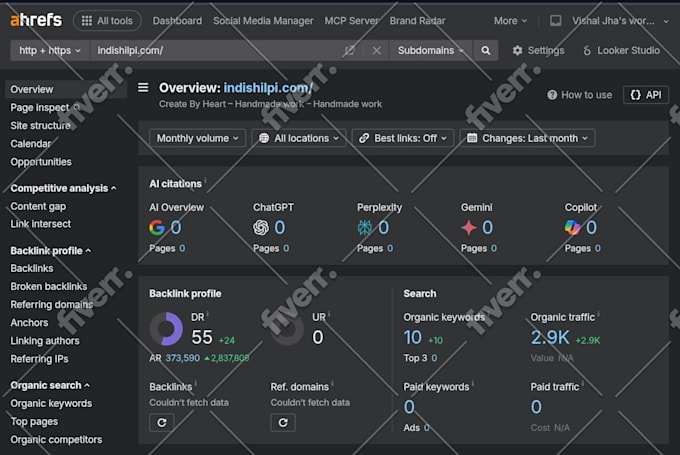Click the Top 3 keywords count
This screenshot has height=455, width=680.
(434, 358)
